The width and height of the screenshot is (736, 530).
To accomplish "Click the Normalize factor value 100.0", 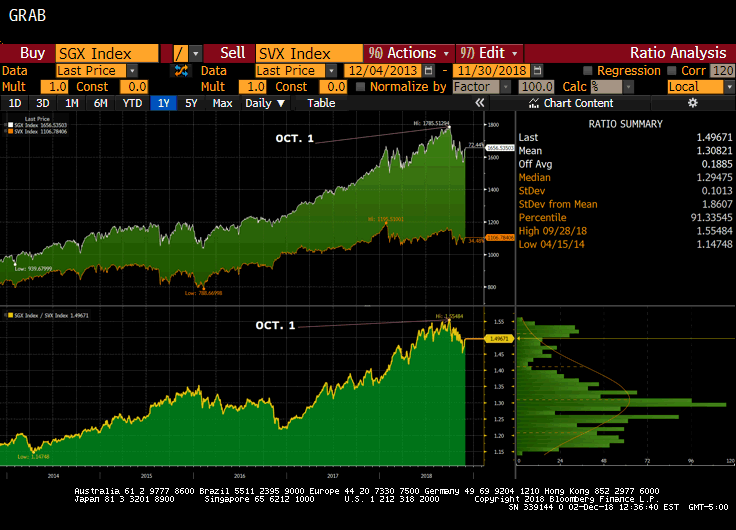I will coord(536,87).
